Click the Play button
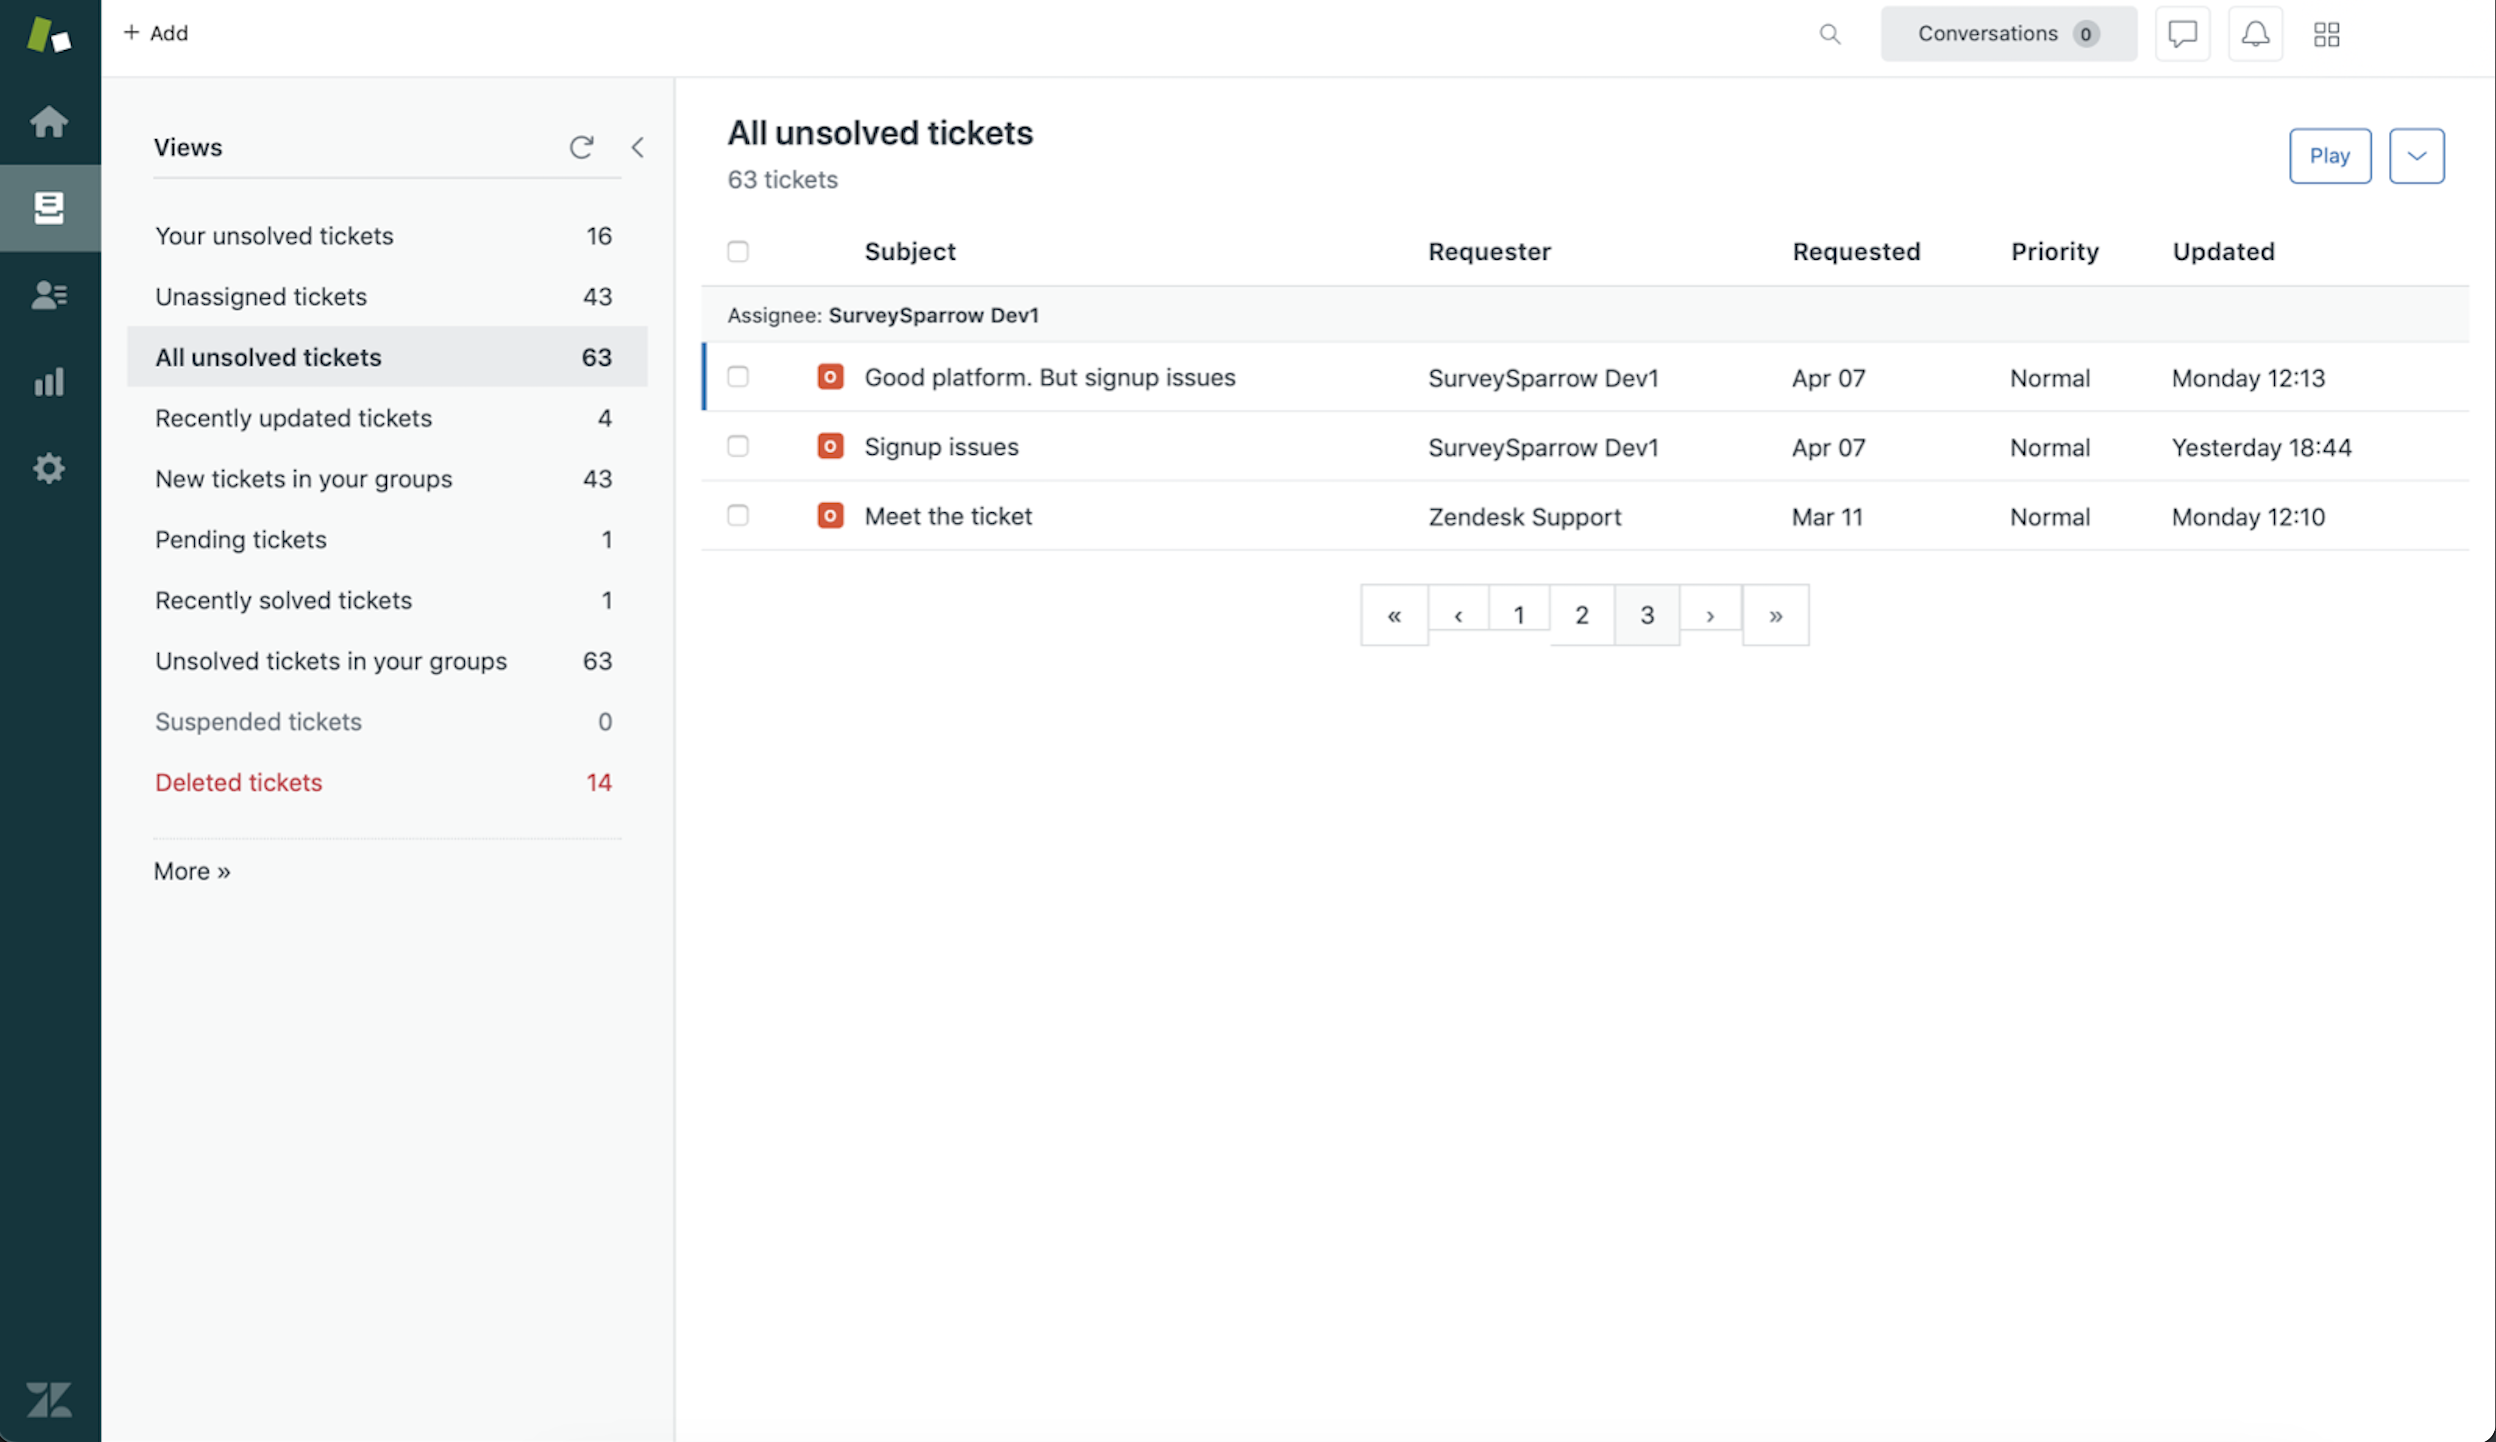The height and width of the screenshot is (1442, 2496). click(2329, 156)
